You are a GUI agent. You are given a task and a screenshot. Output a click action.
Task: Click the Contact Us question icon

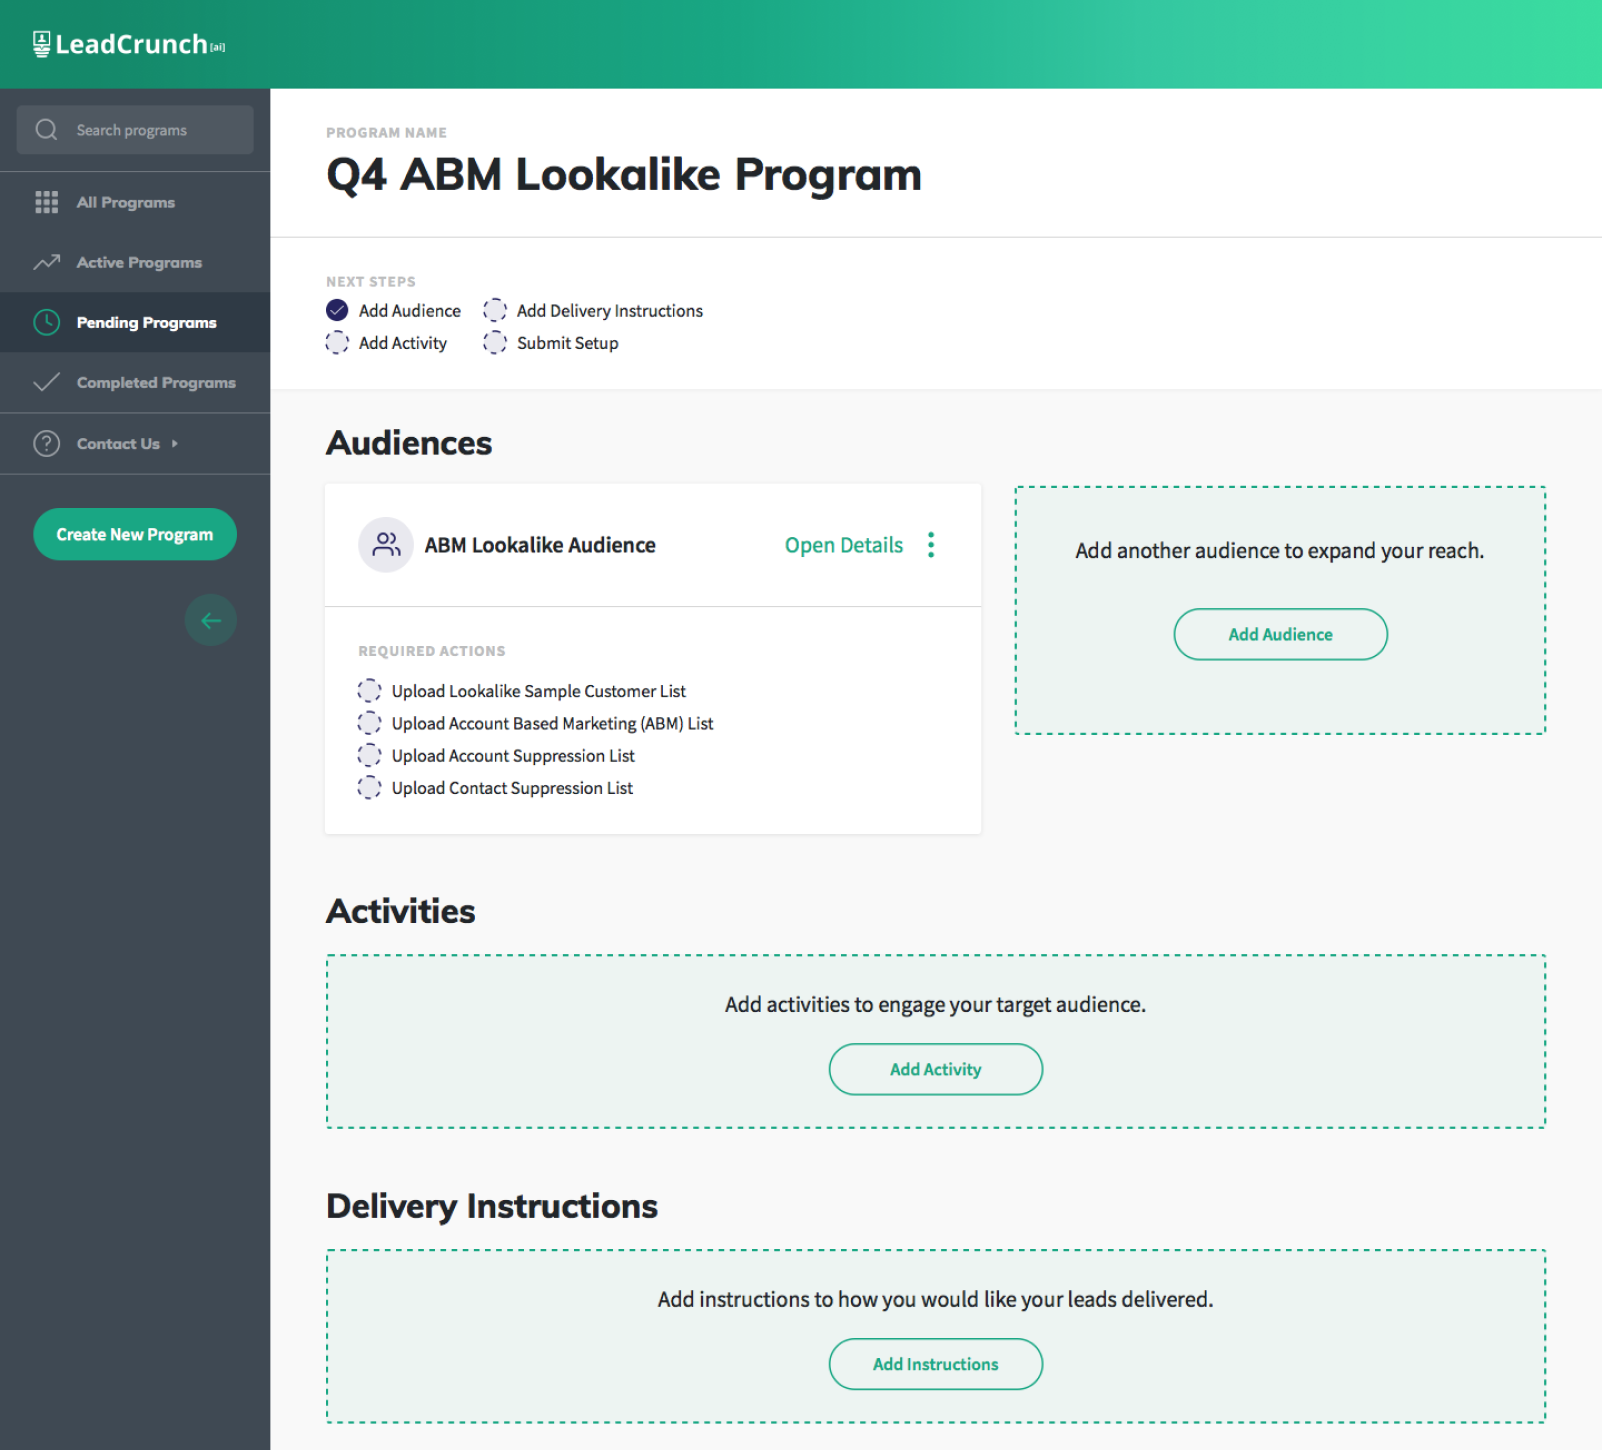click(46, 443)
